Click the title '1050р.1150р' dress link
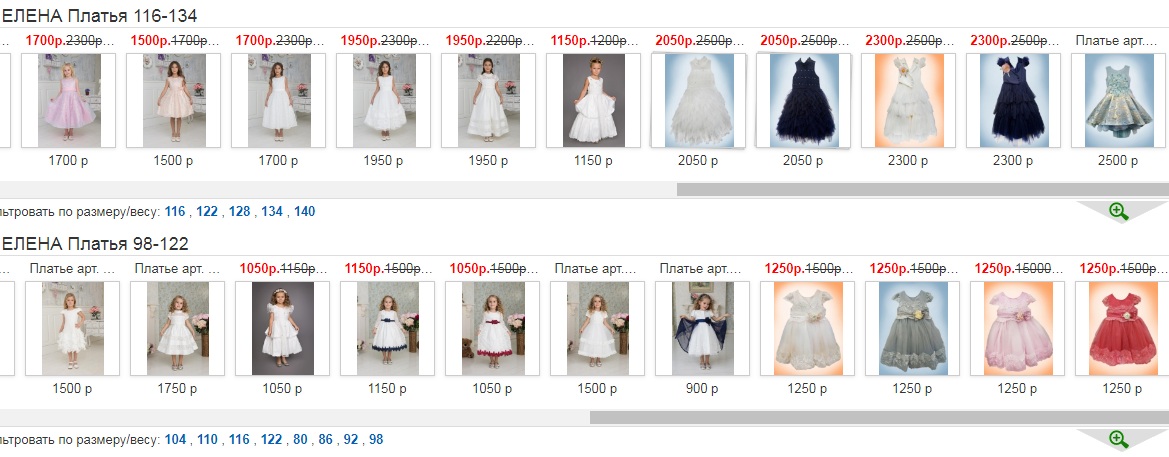This screenshot has height=457, width=1169. [283, 269]
